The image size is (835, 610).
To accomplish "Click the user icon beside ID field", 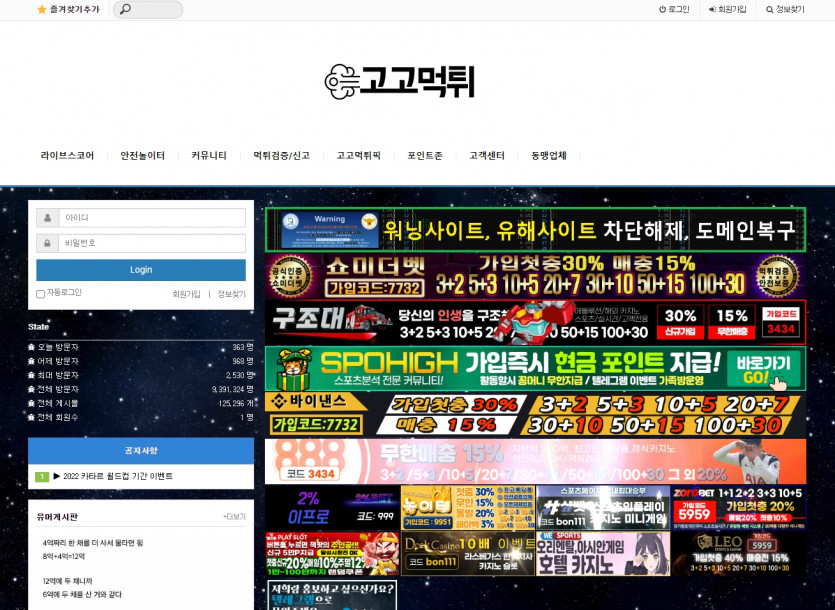I will tap(47, 217).
